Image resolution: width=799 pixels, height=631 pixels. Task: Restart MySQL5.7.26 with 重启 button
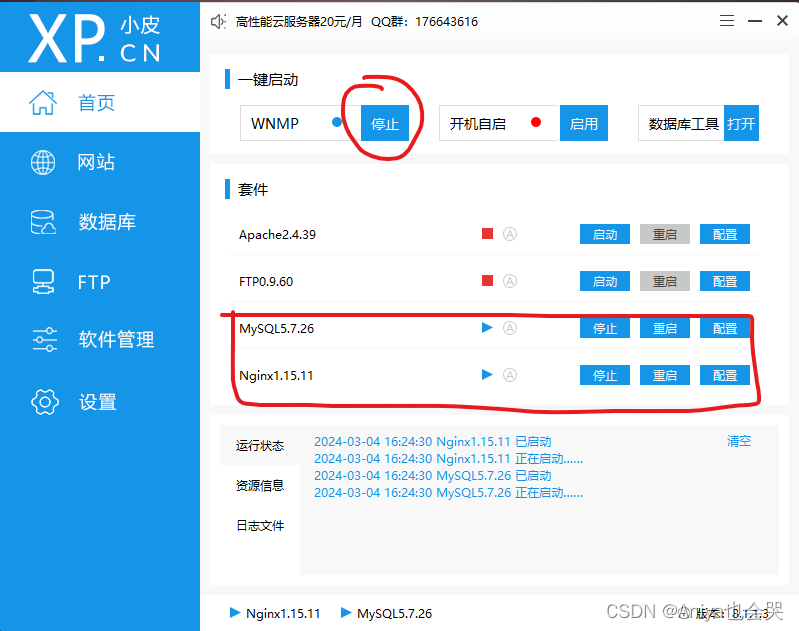tap(665, 328)
